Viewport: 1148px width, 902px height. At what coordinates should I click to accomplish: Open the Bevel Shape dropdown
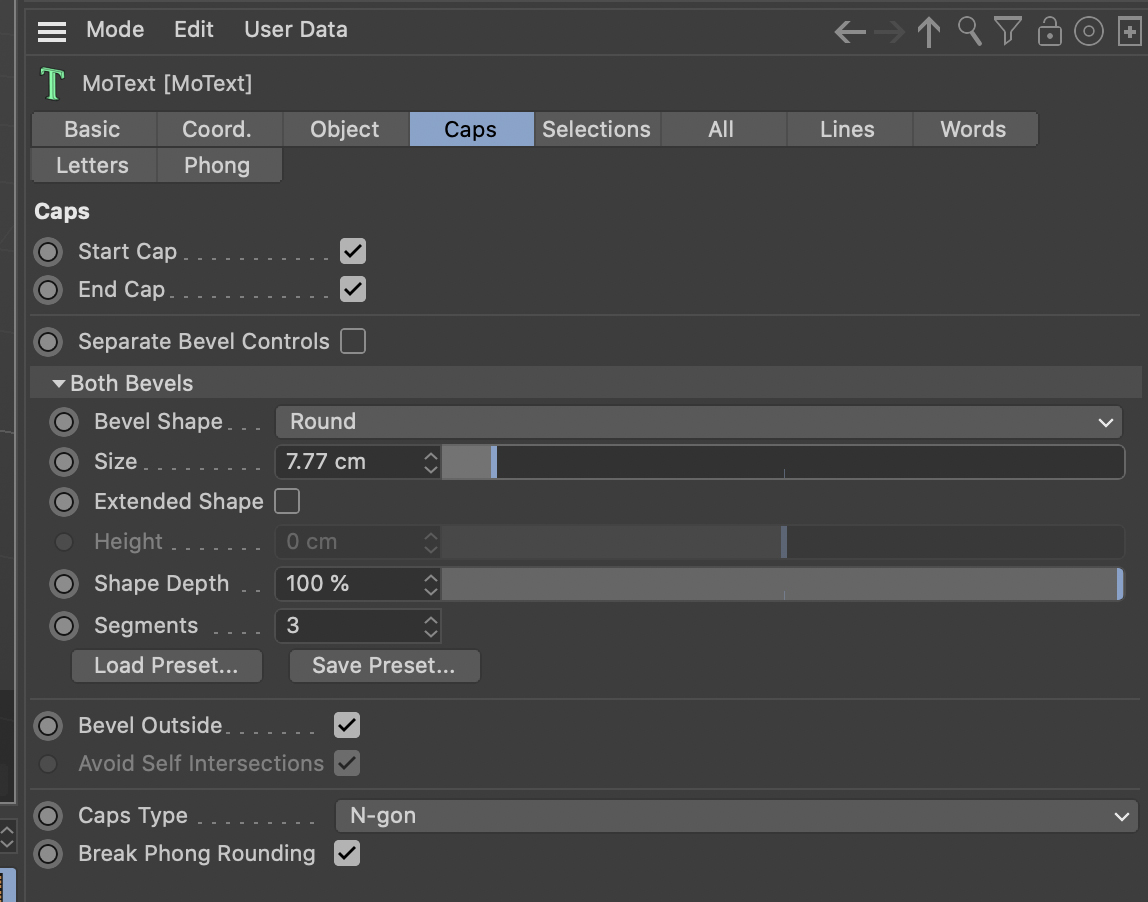[x=698, y=422]
